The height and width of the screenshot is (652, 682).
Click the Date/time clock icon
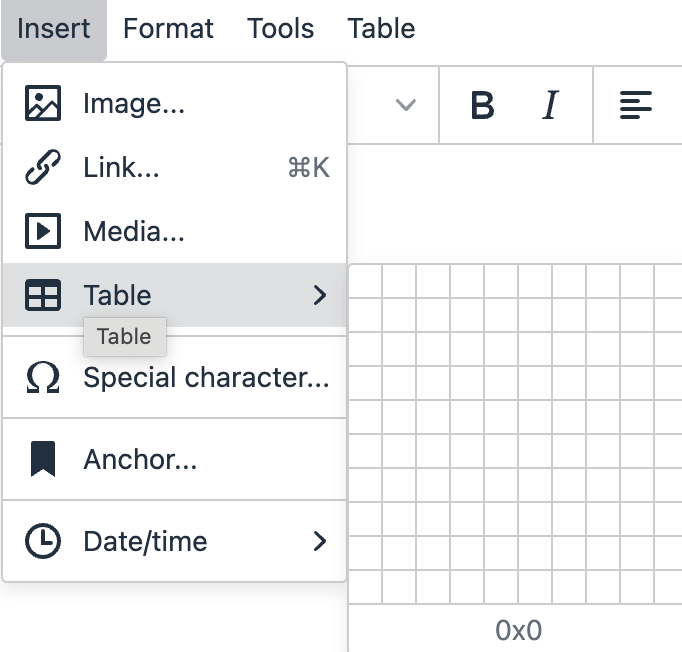pyautogui.click(x=43, y=541)
